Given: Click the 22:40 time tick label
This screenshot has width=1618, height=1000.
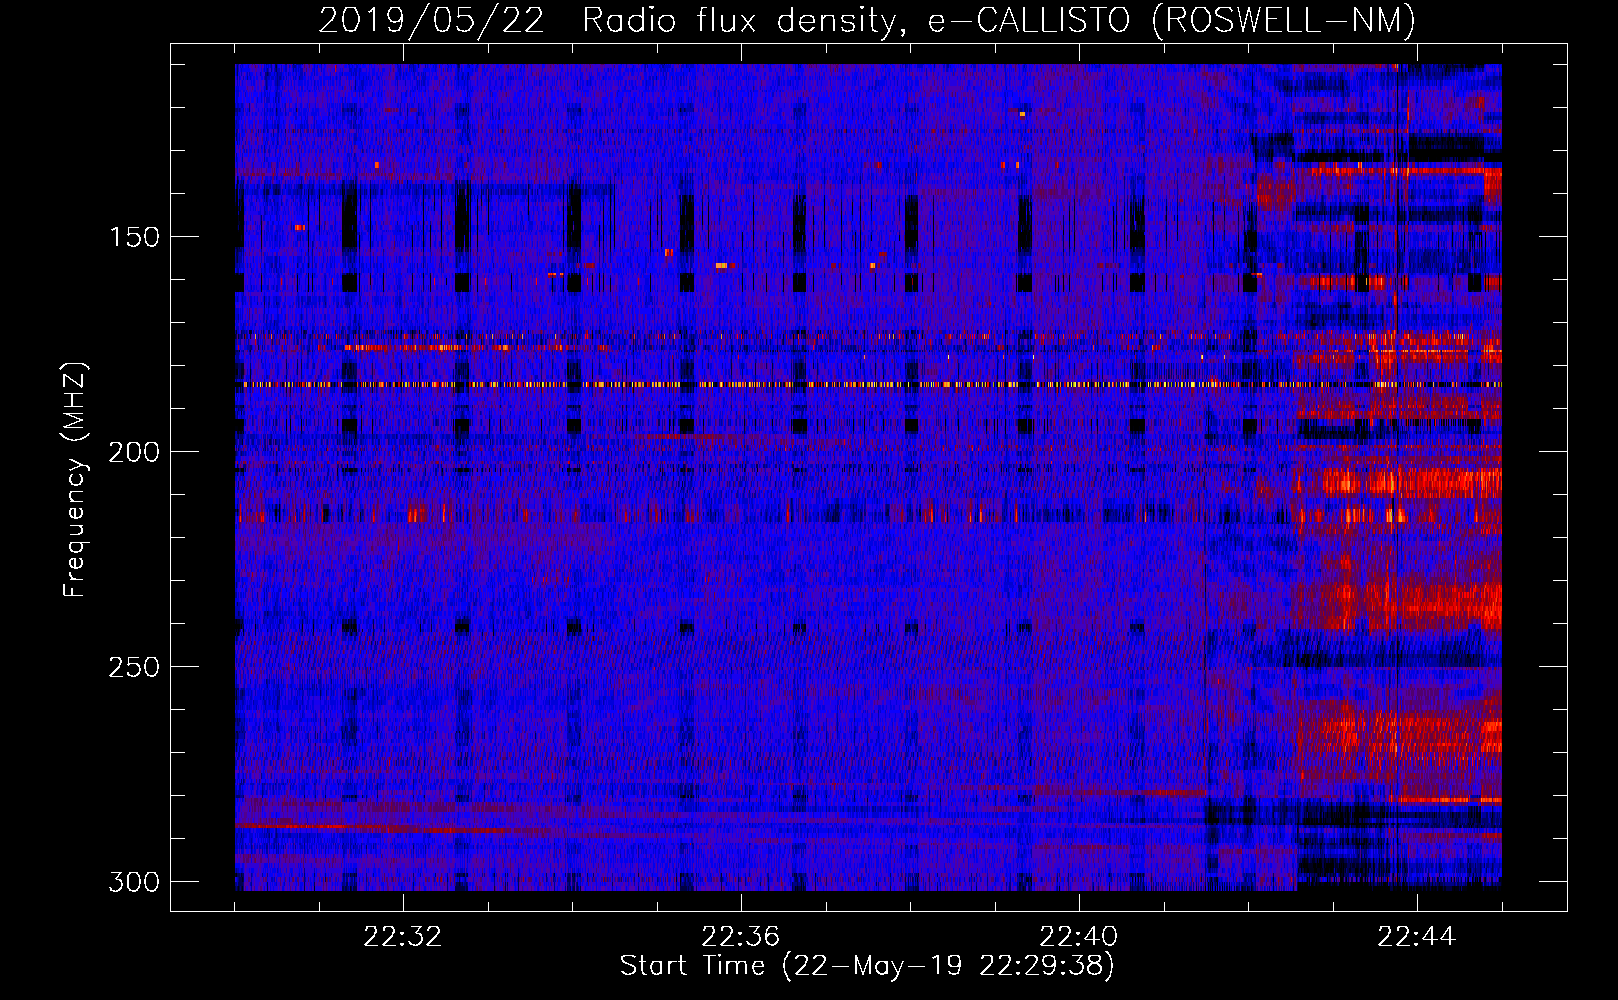Looking at the screenshot, I should click(1079, 936).
